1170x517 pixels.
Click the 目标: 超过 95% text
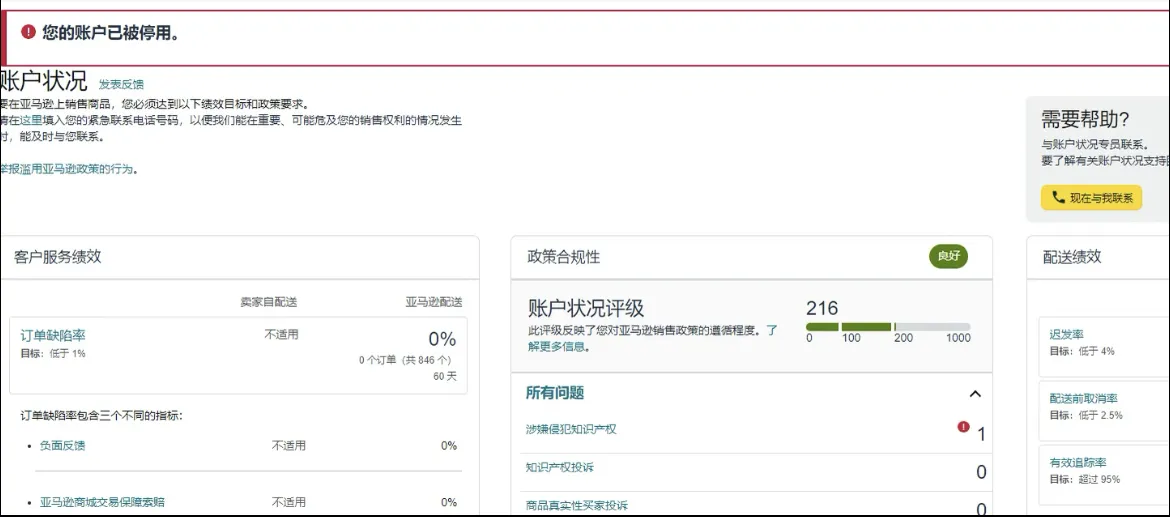click(x=1085, y=480)
